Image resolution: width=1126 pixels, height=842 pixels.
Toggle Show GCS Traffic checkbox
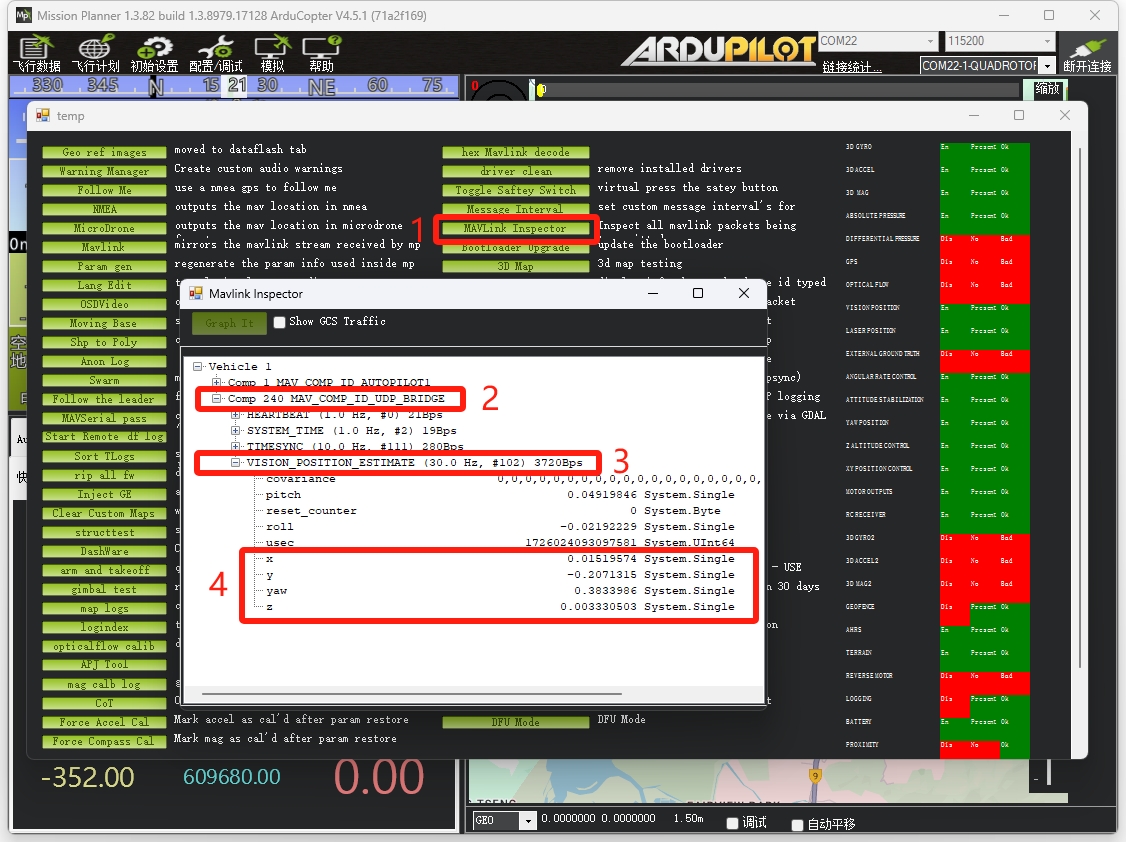[279, 322]
